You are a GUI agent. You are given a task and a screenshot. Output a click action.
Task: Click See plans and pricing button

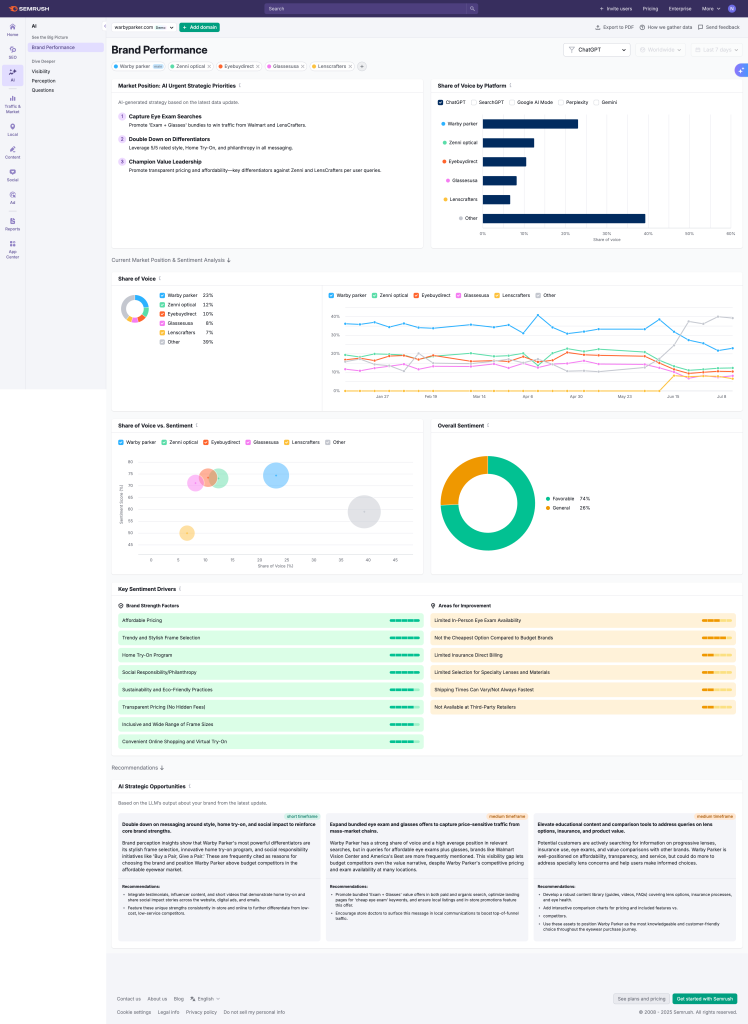click(x=642, y=999)
